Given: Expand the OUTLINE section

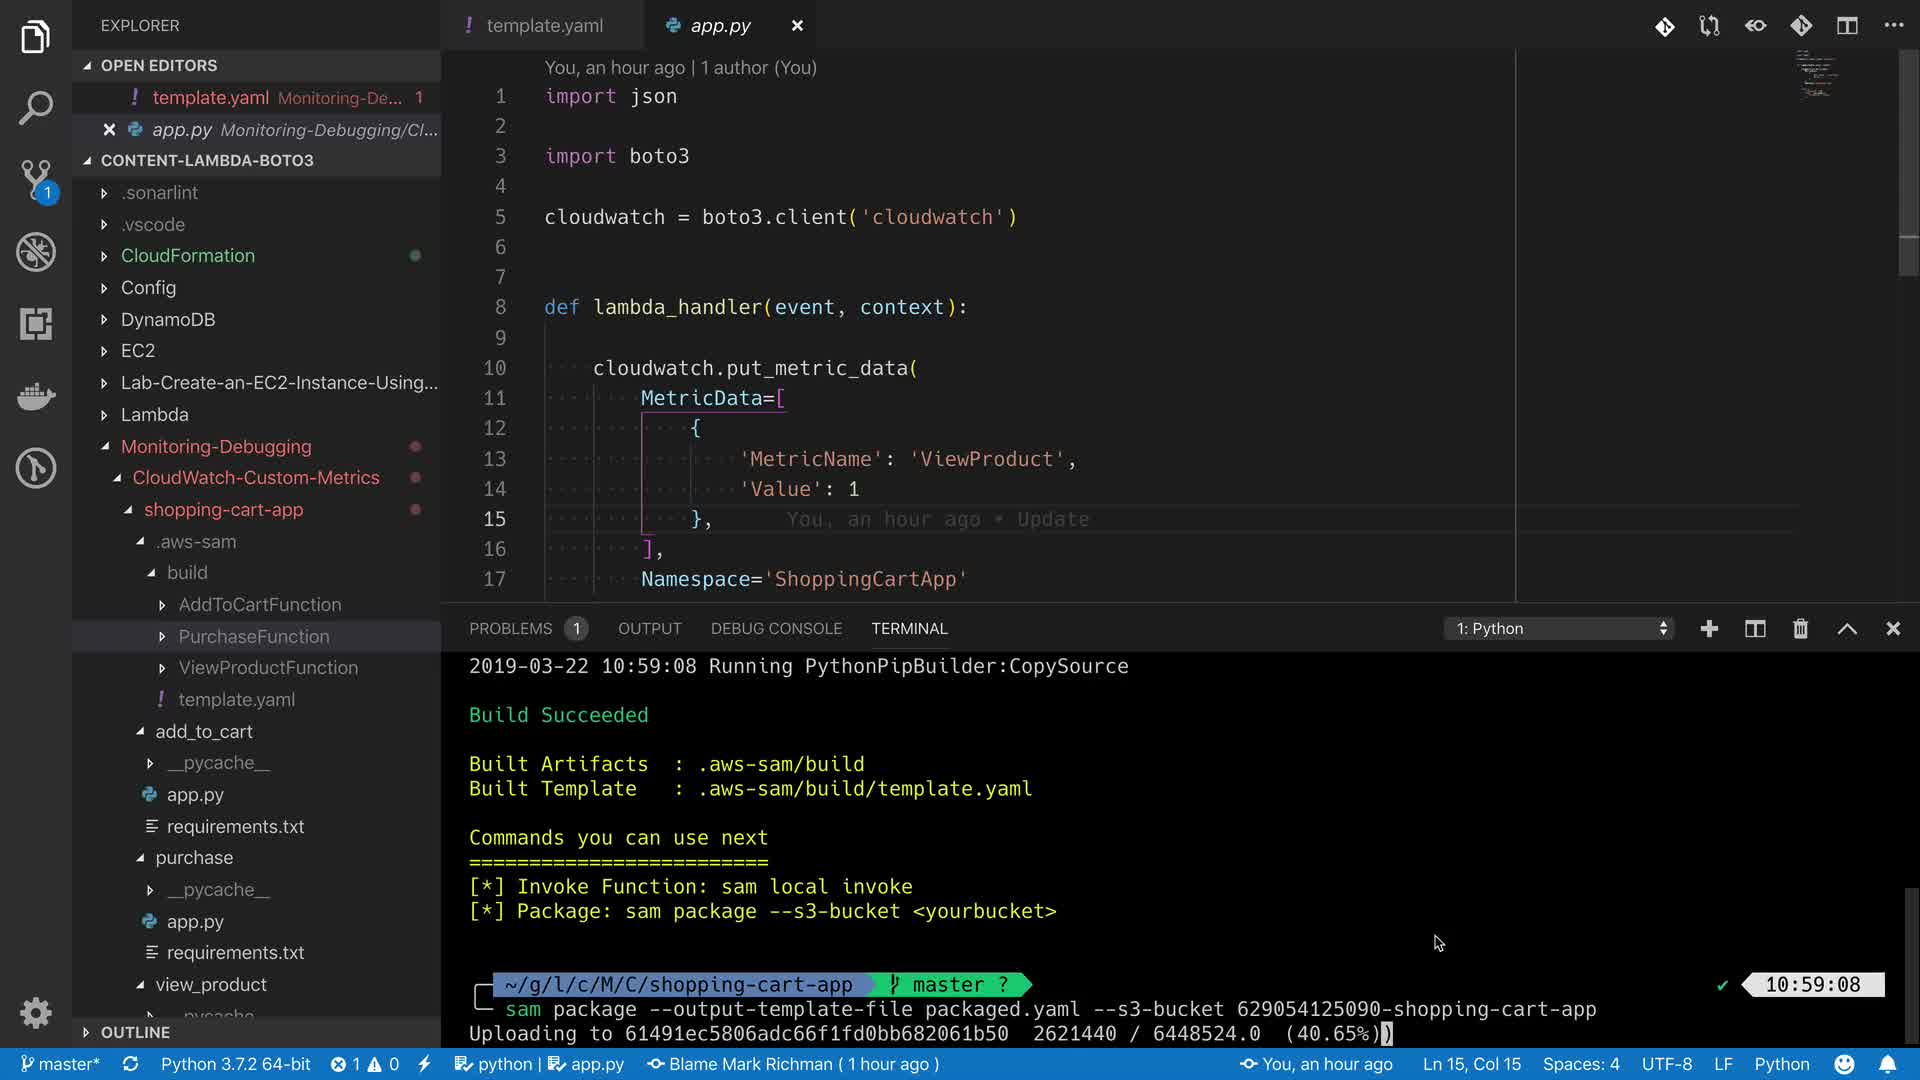Looking at the screenshot, I should coord(135,1032).
